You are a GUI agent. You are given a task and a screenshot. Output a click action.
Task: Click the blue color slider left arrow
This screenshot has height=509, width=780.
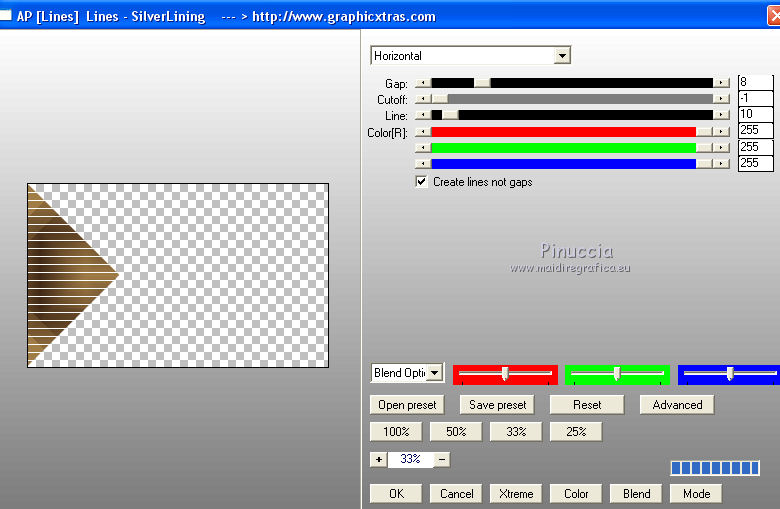(x=423, y=164)
